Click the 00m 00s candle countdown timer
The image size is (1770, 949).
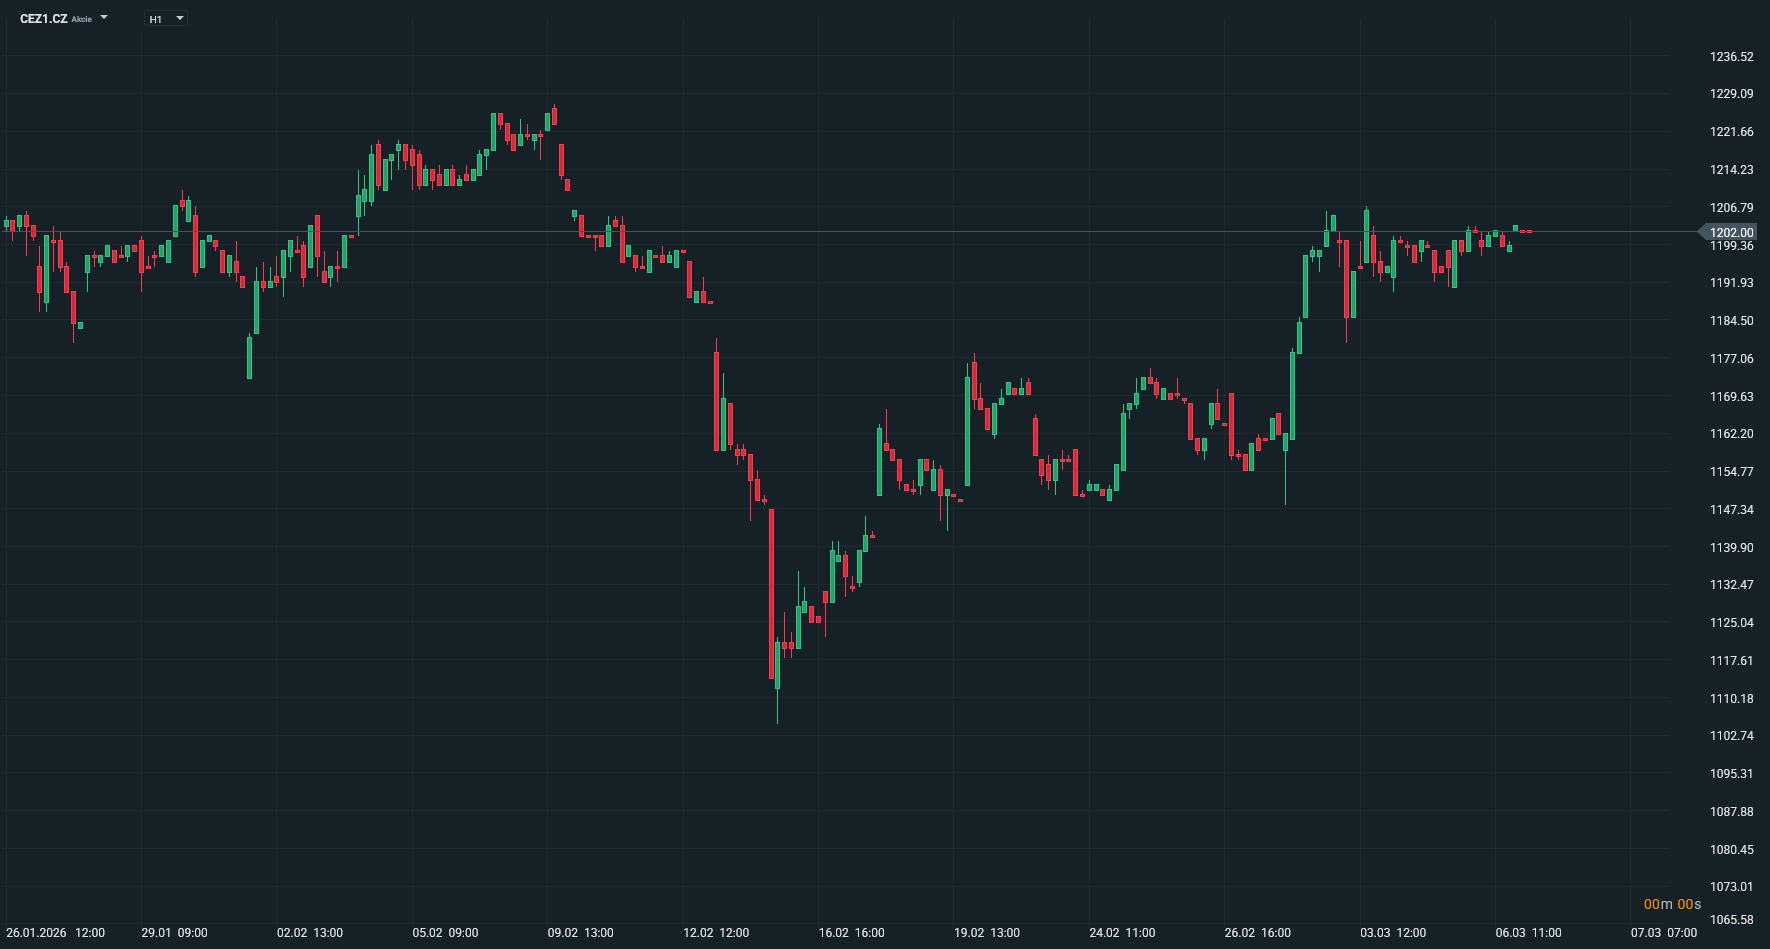(1672, 904)
